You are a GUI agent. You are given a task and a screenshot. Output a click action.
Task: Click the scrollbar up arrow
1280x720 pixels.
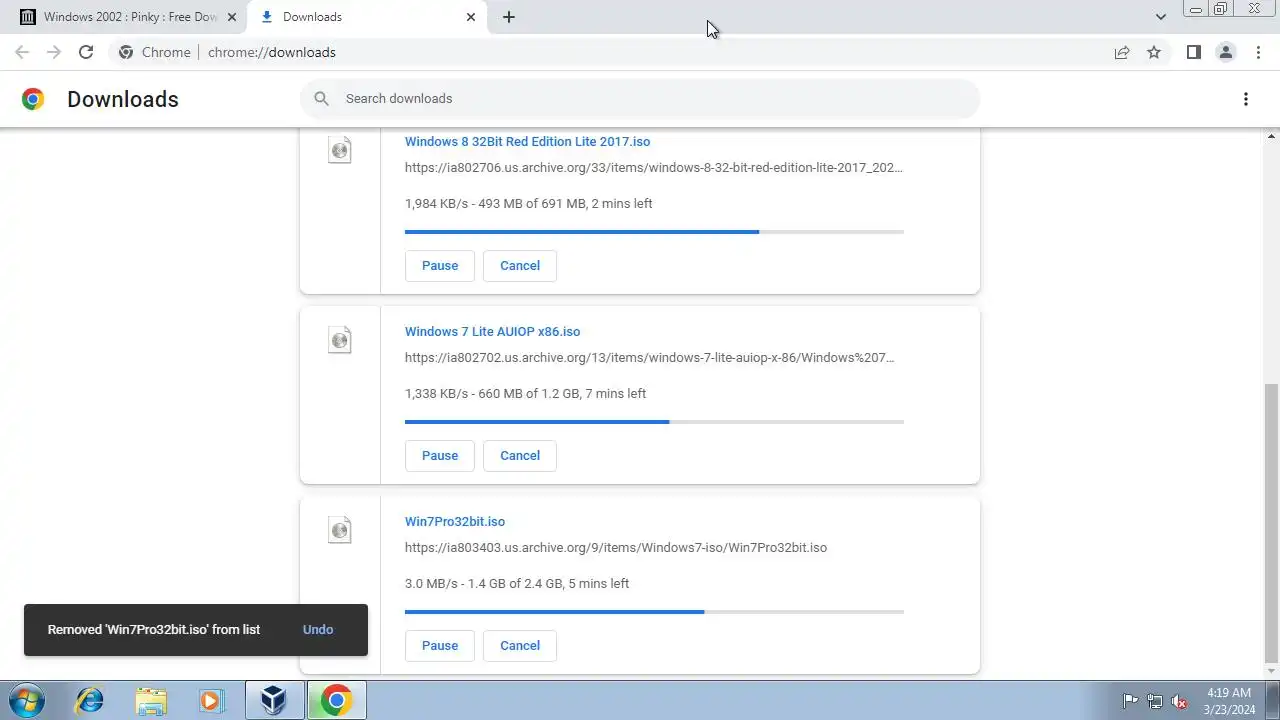[1271, 136]
